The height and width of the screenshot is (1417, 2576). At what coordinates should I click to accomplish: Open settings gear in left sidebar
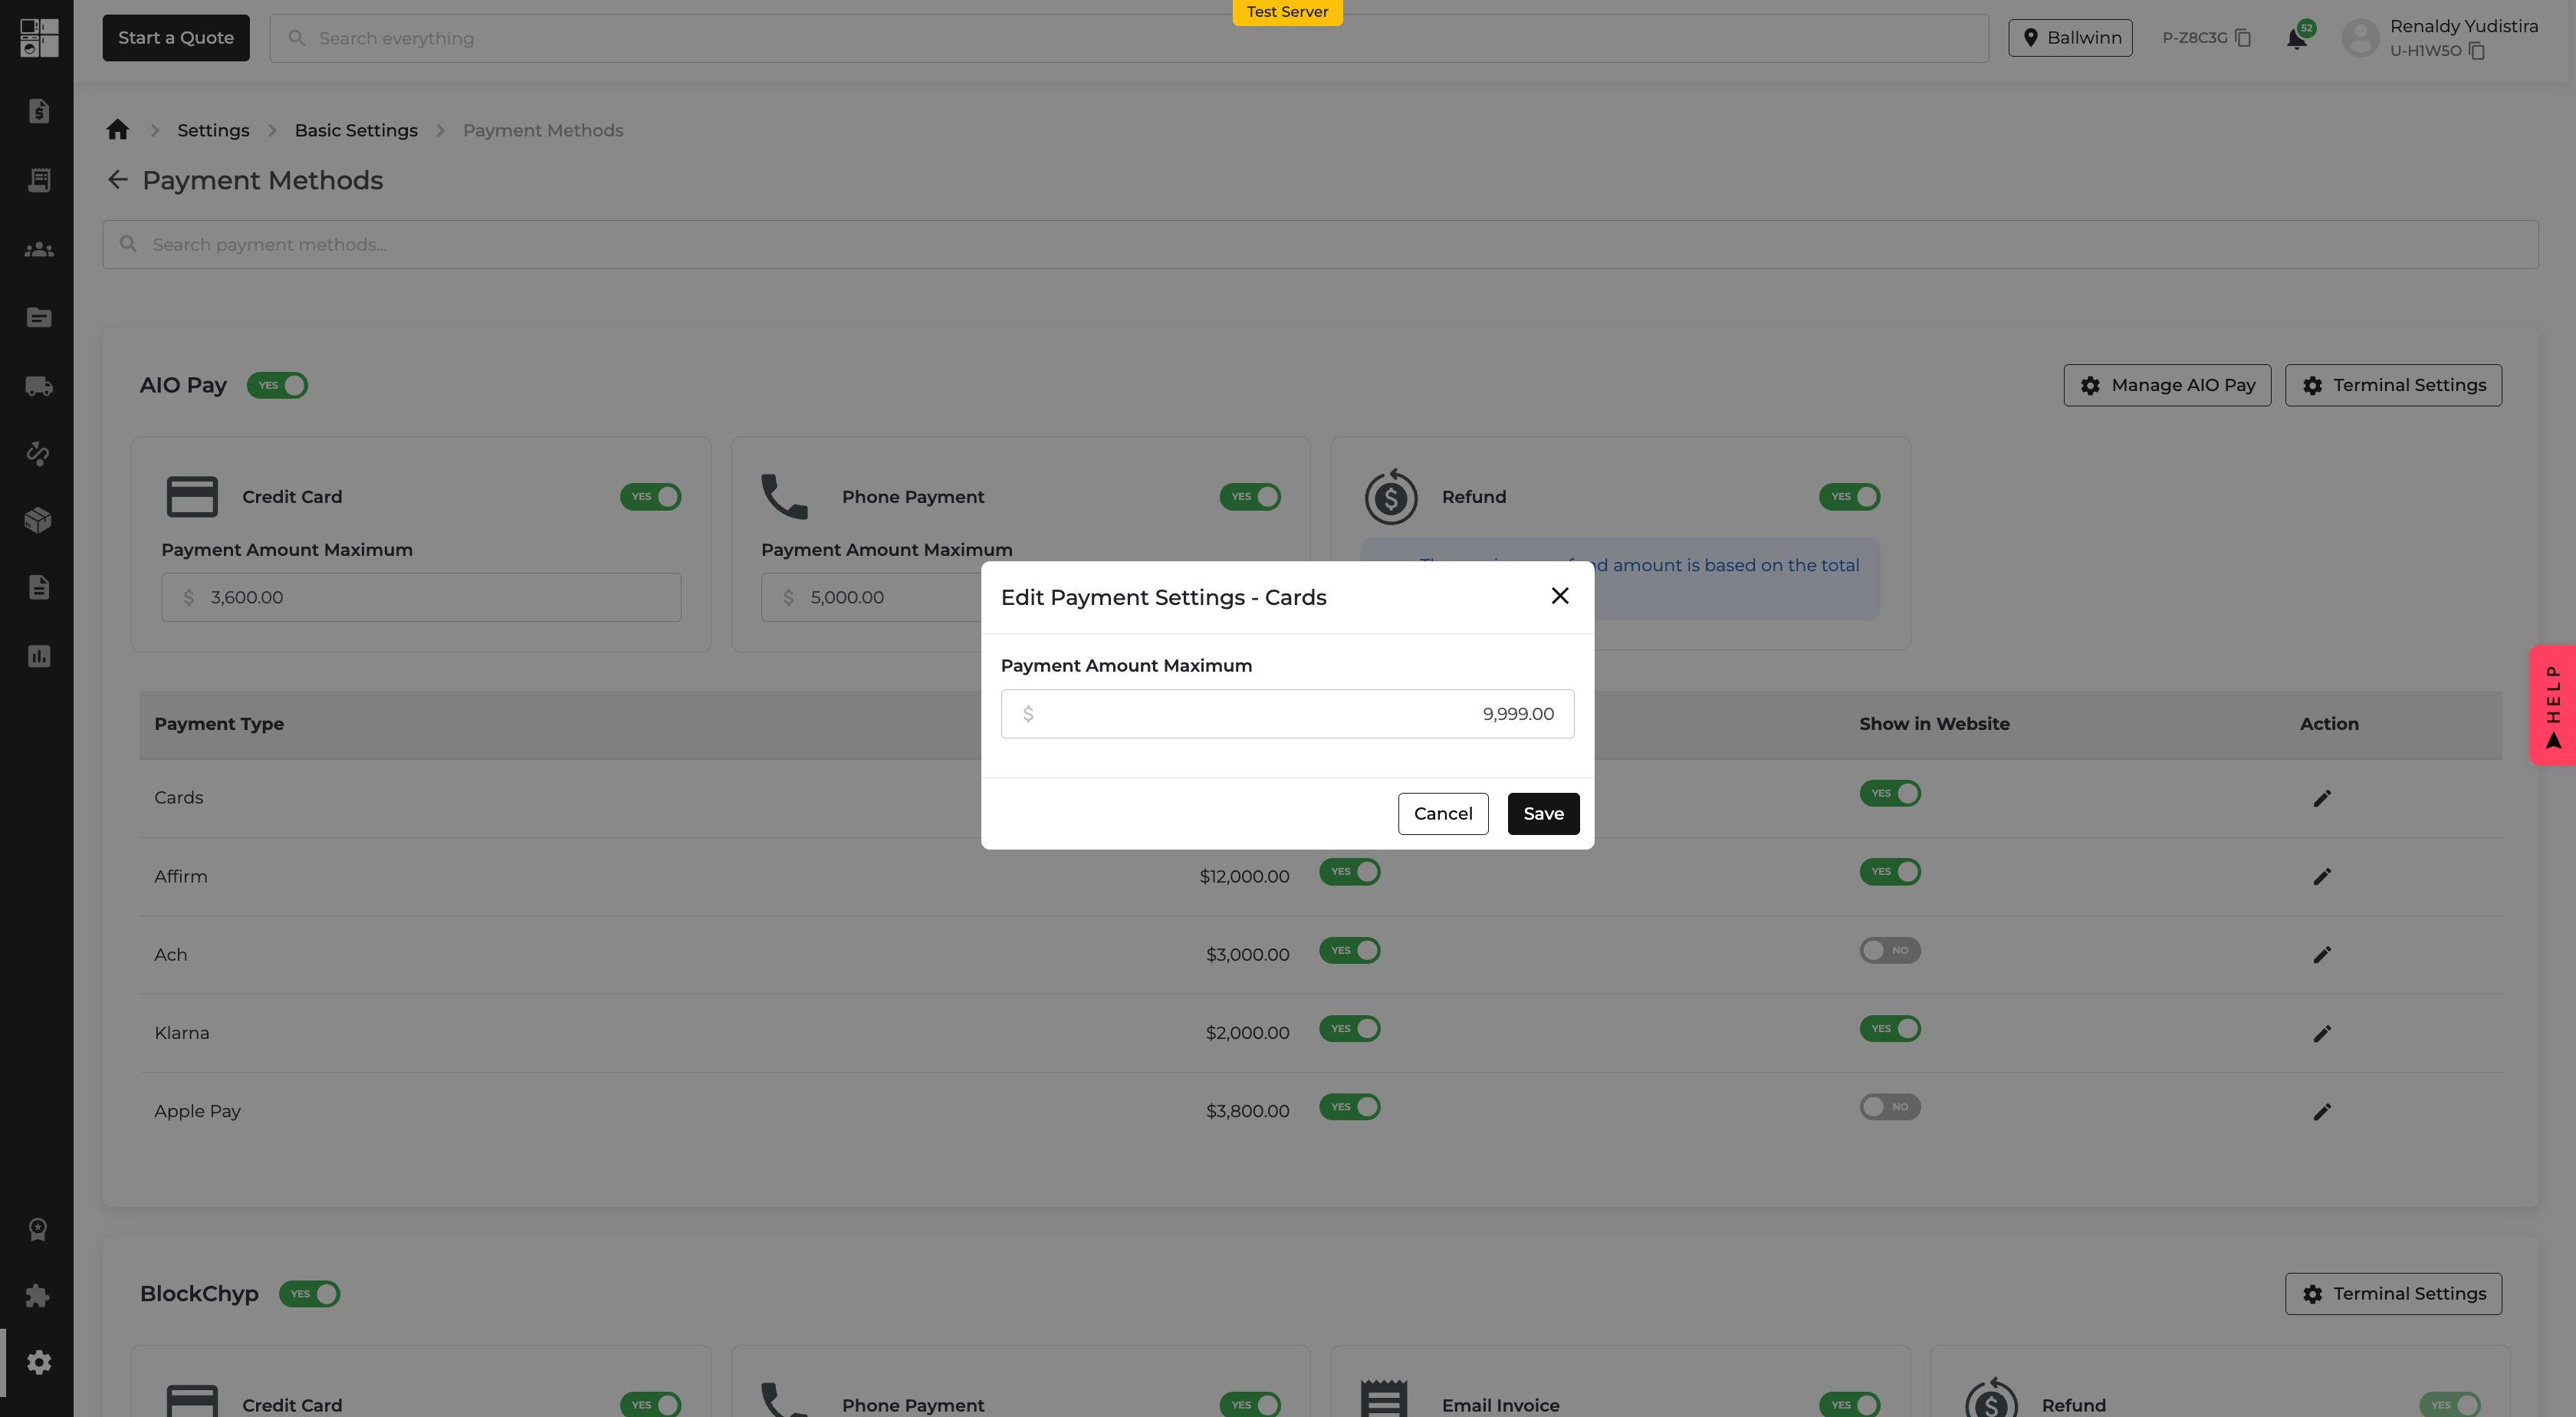(39, 1362)
